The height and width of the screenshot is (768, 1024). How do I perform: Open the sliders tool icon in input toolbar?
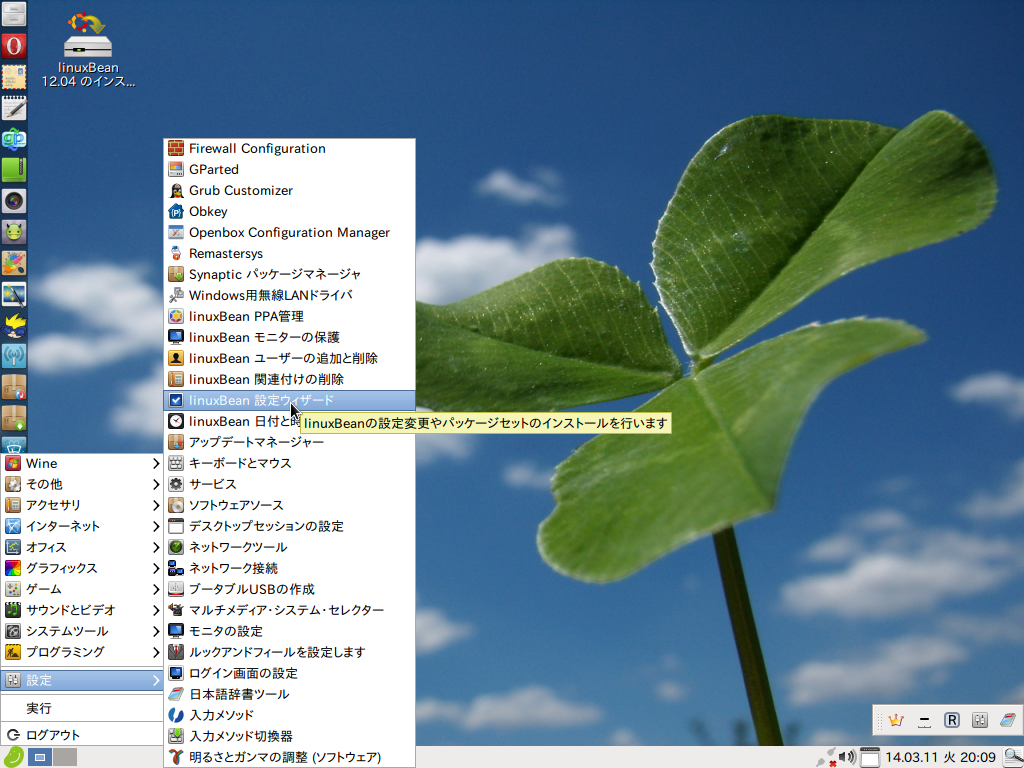pos(980,720)
